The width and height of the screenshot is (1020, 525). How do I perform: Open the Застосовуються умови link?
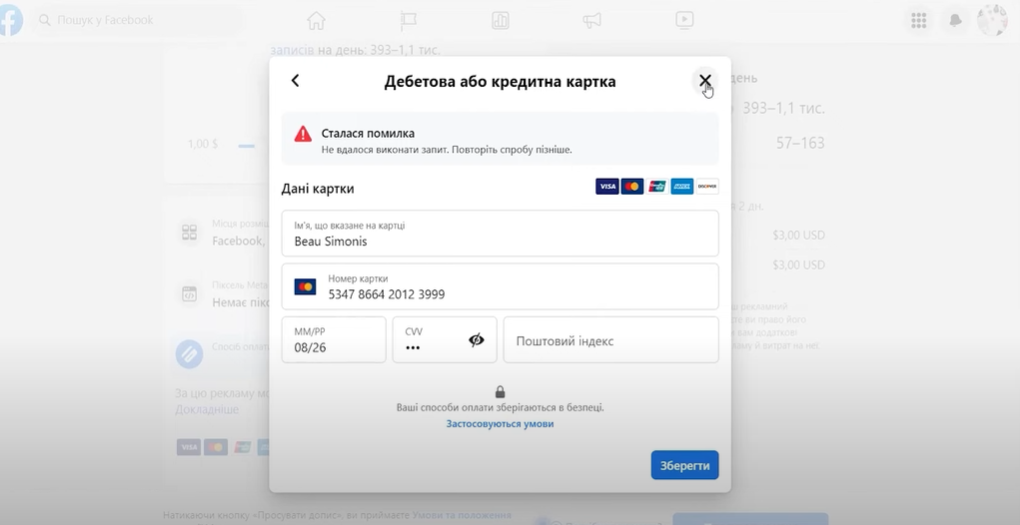[500, 424]
